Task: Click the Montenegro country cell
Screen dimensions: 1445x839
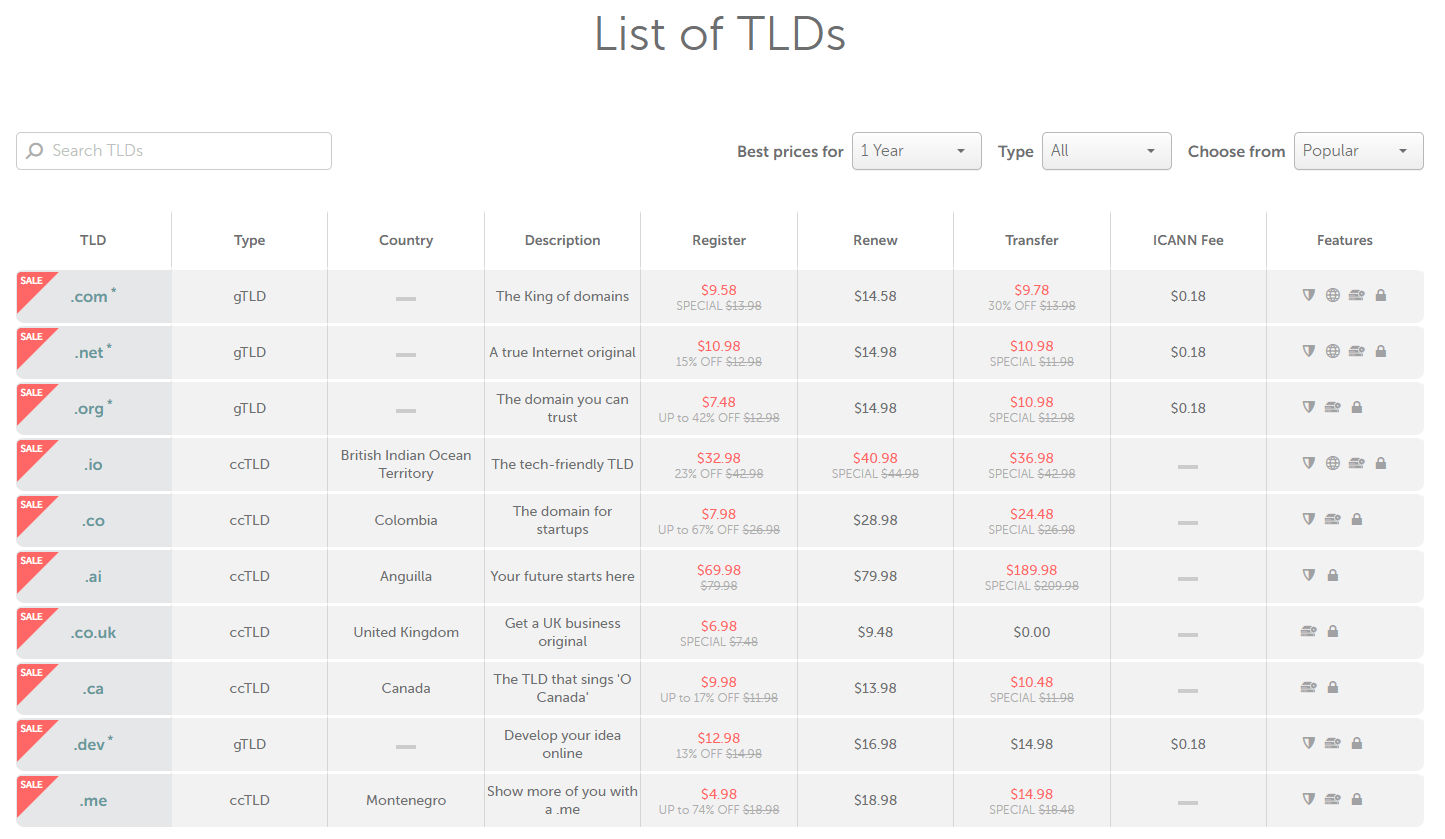Action: click(406, 800)
